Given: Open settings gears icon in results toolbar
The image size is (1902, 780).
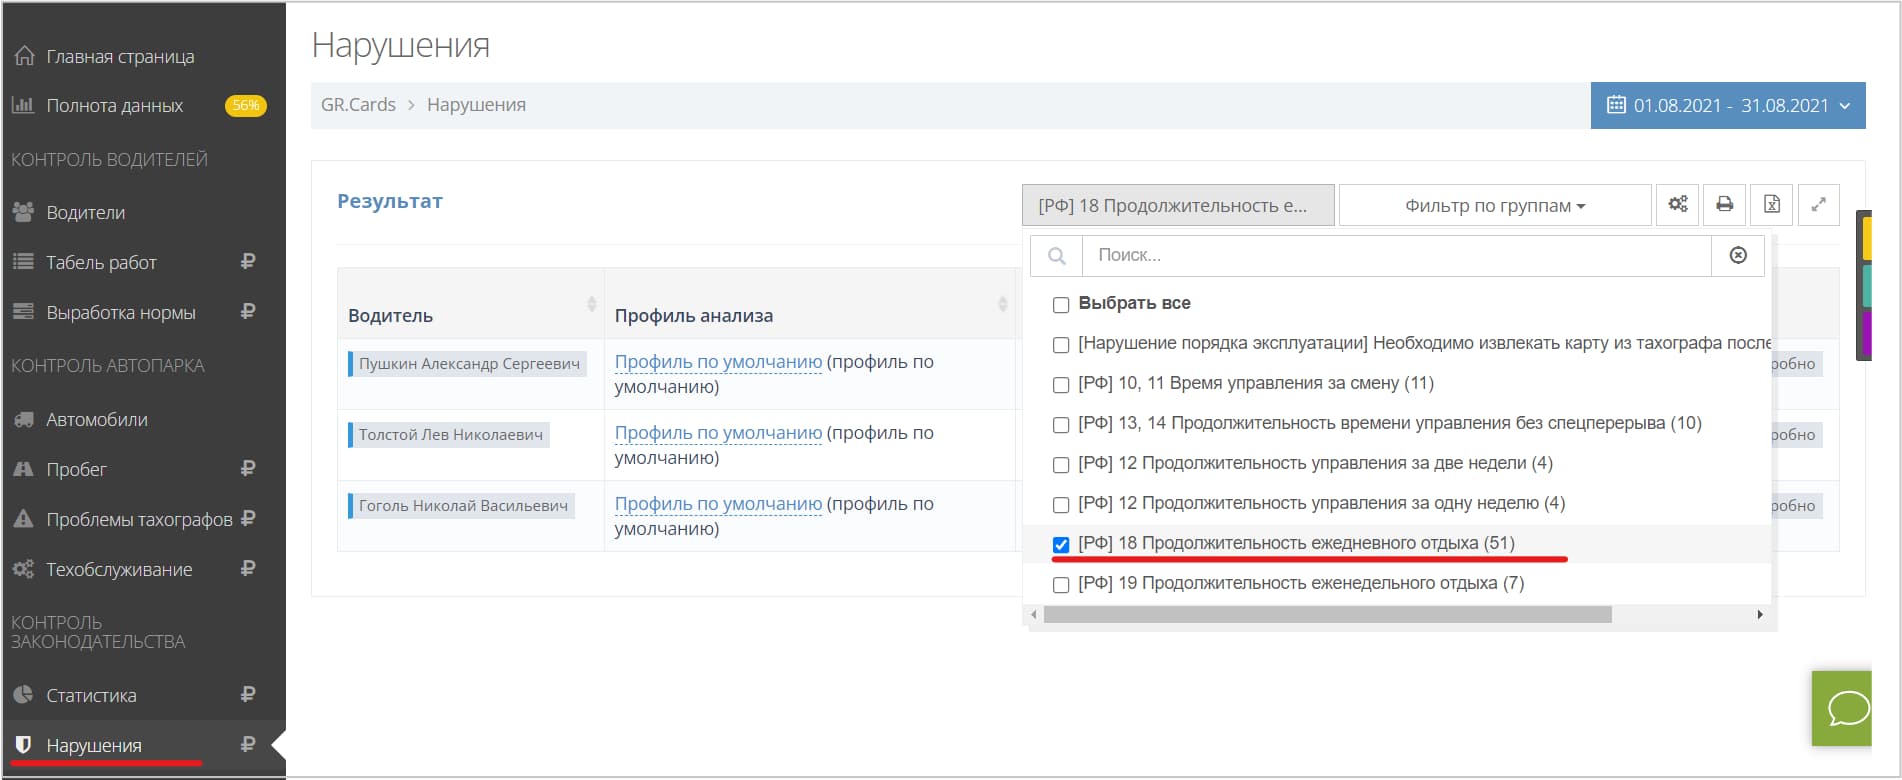Looking at the screenshot, I should [1678, 204].
